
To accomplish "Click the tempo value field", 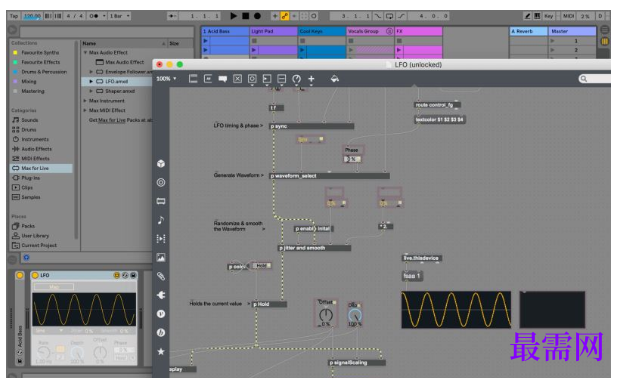I will coord(32,16).
